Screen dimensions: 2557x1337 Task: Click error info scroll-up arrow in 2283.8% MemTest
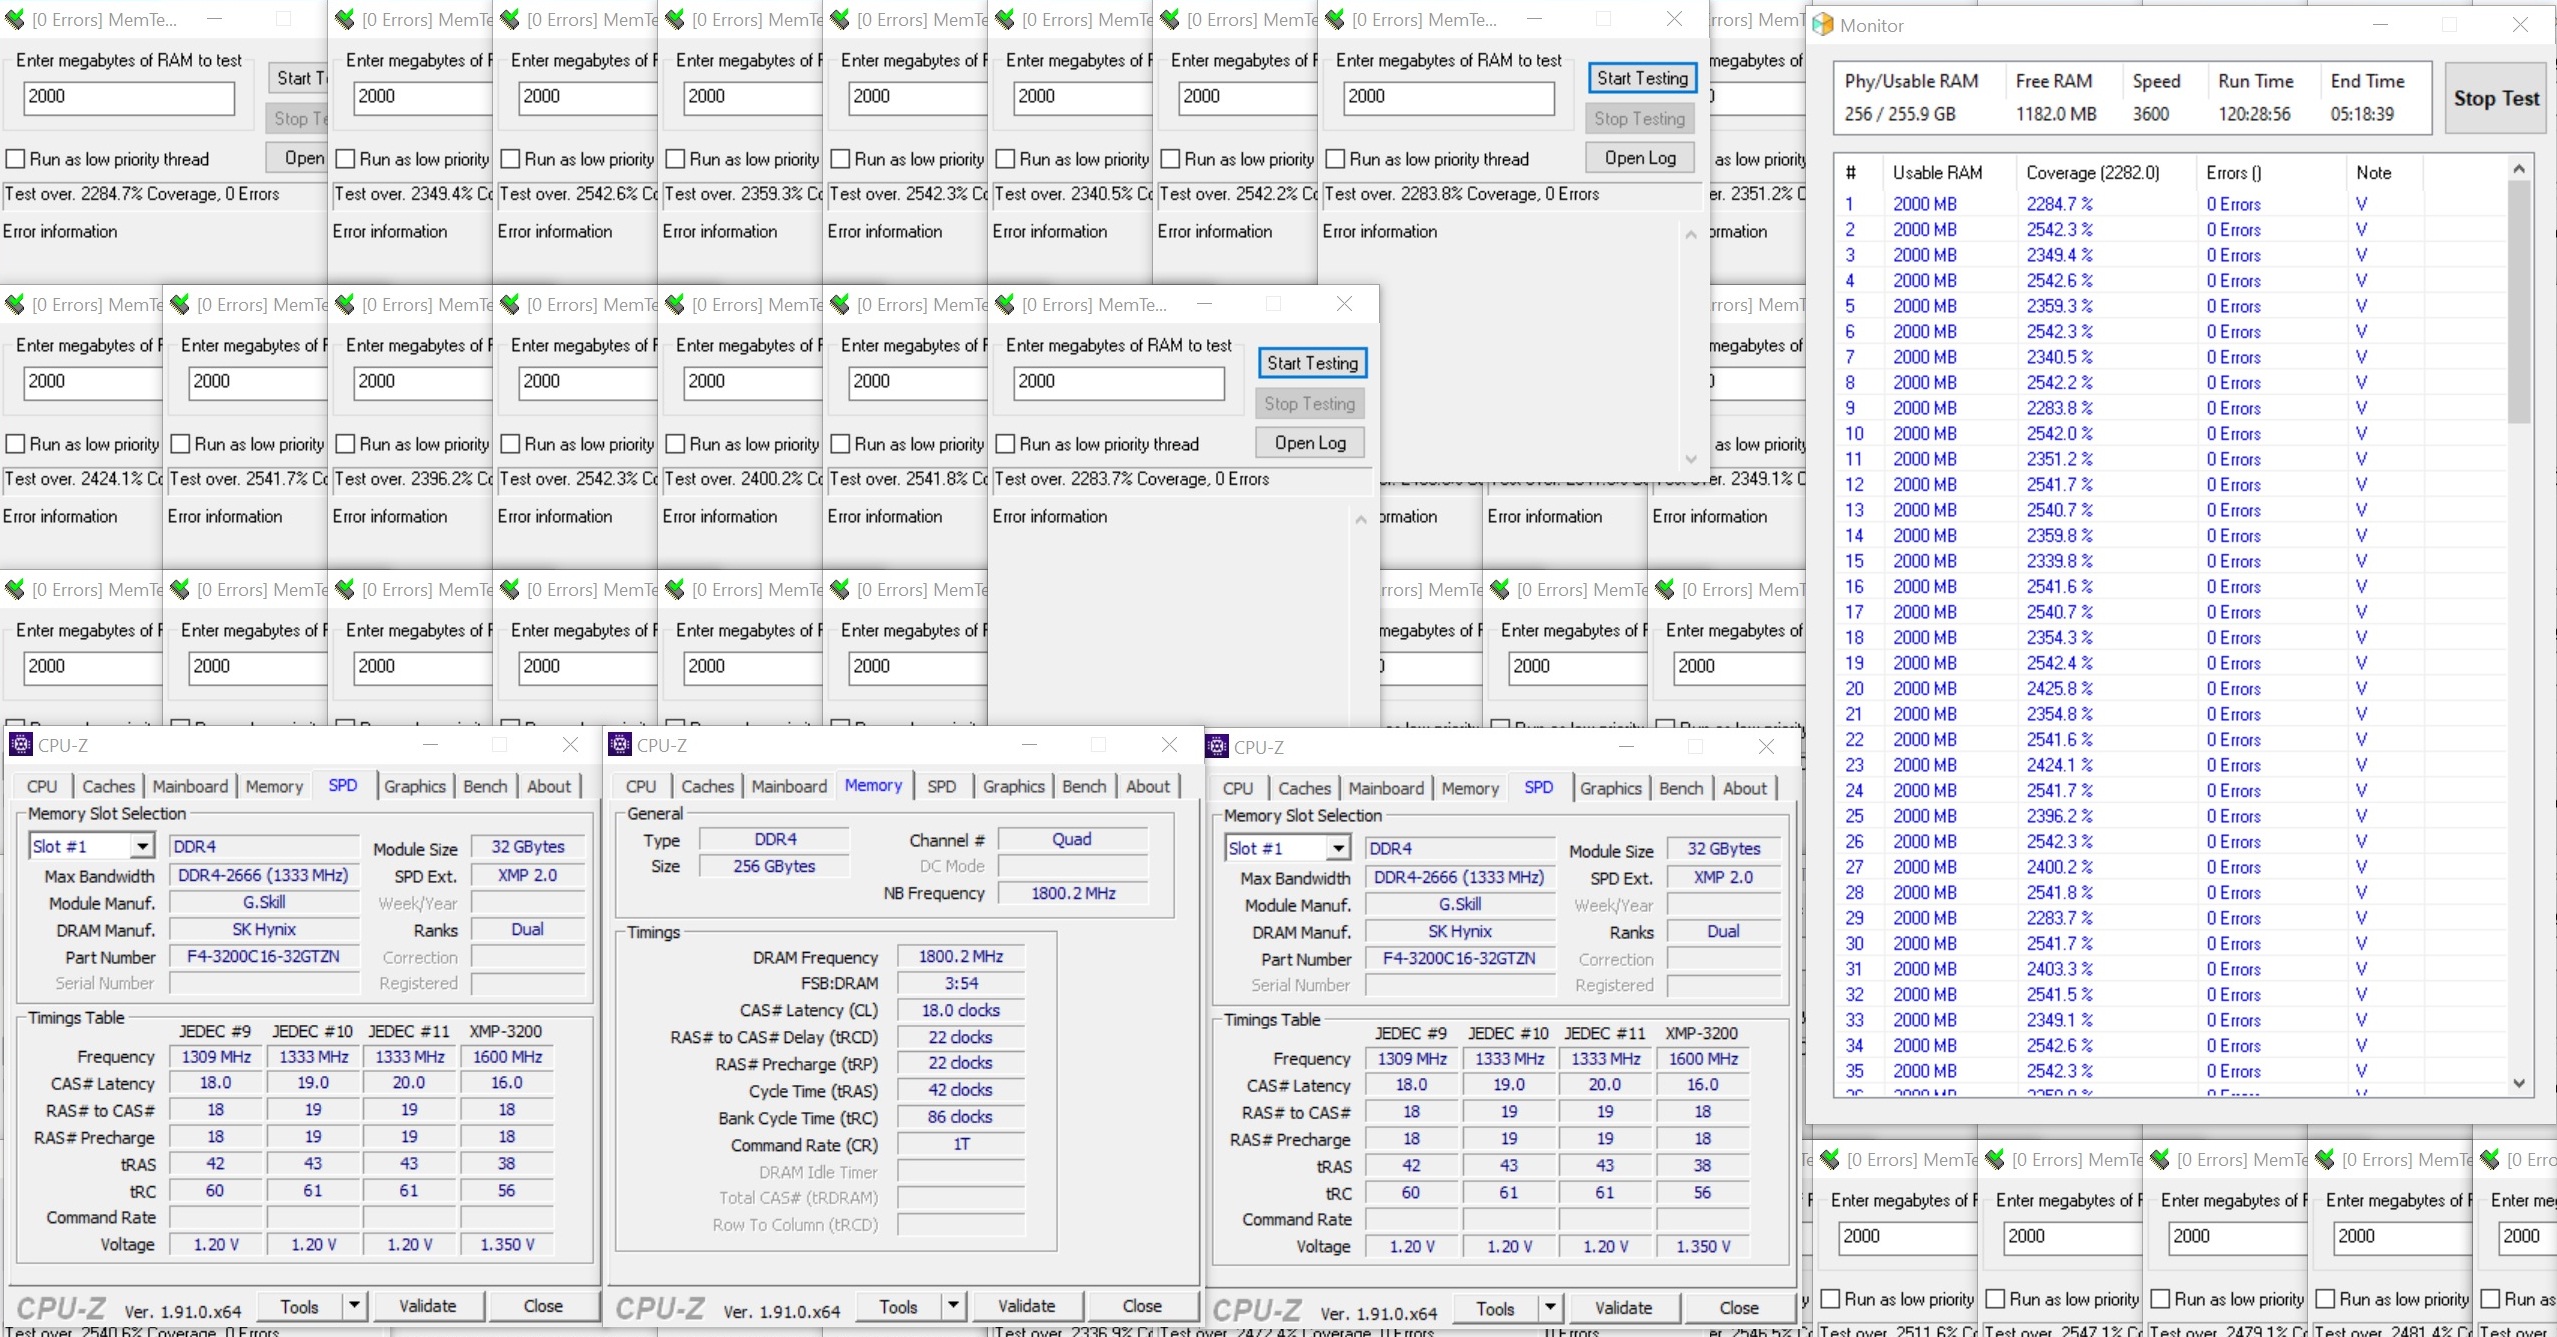click(x=1691, y=234)
